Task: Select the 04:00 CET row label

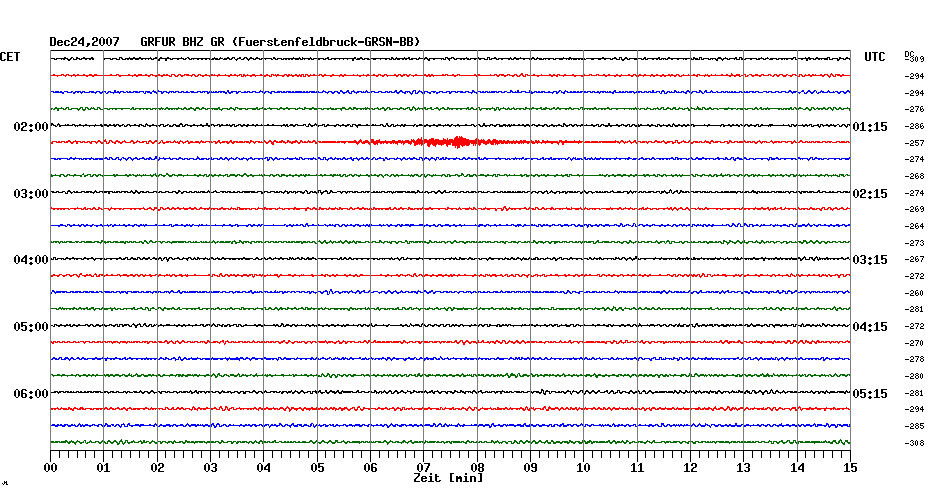Action: [x=31, y=260]
